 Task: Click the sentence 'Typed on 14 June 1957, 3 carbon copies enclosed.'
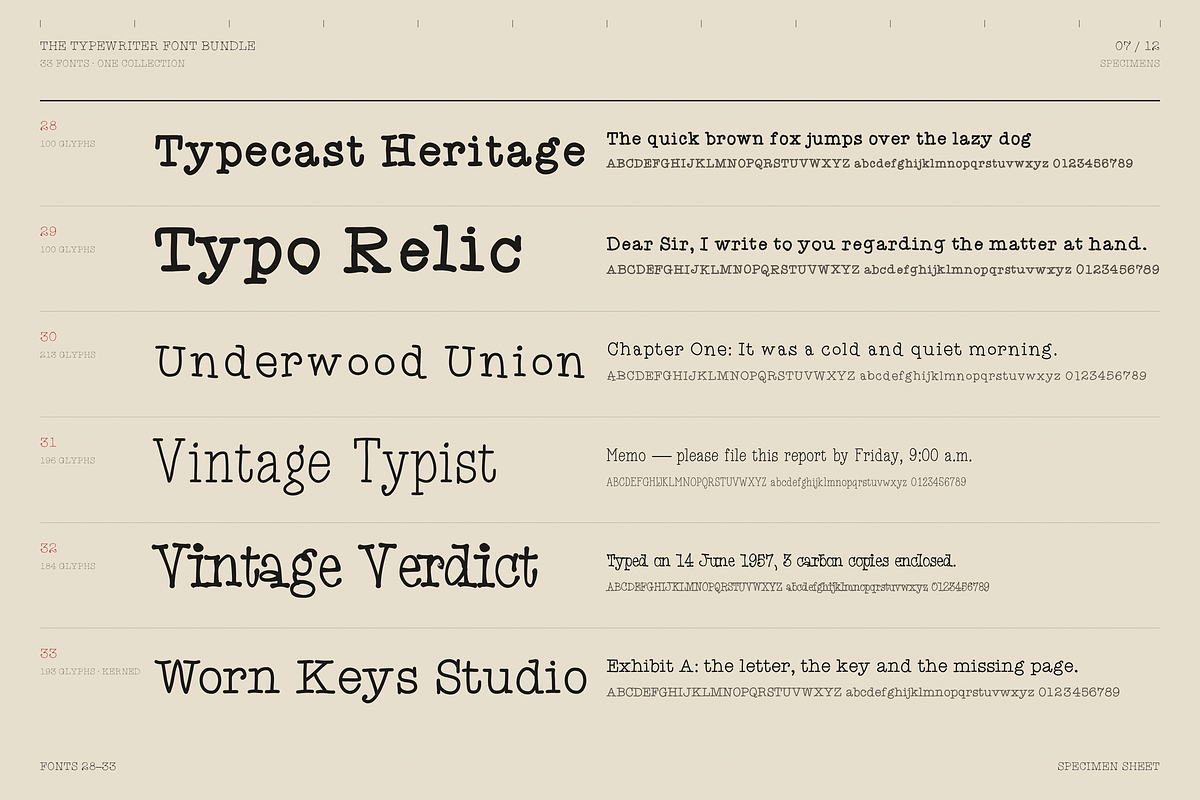click(x=782, y=561)
